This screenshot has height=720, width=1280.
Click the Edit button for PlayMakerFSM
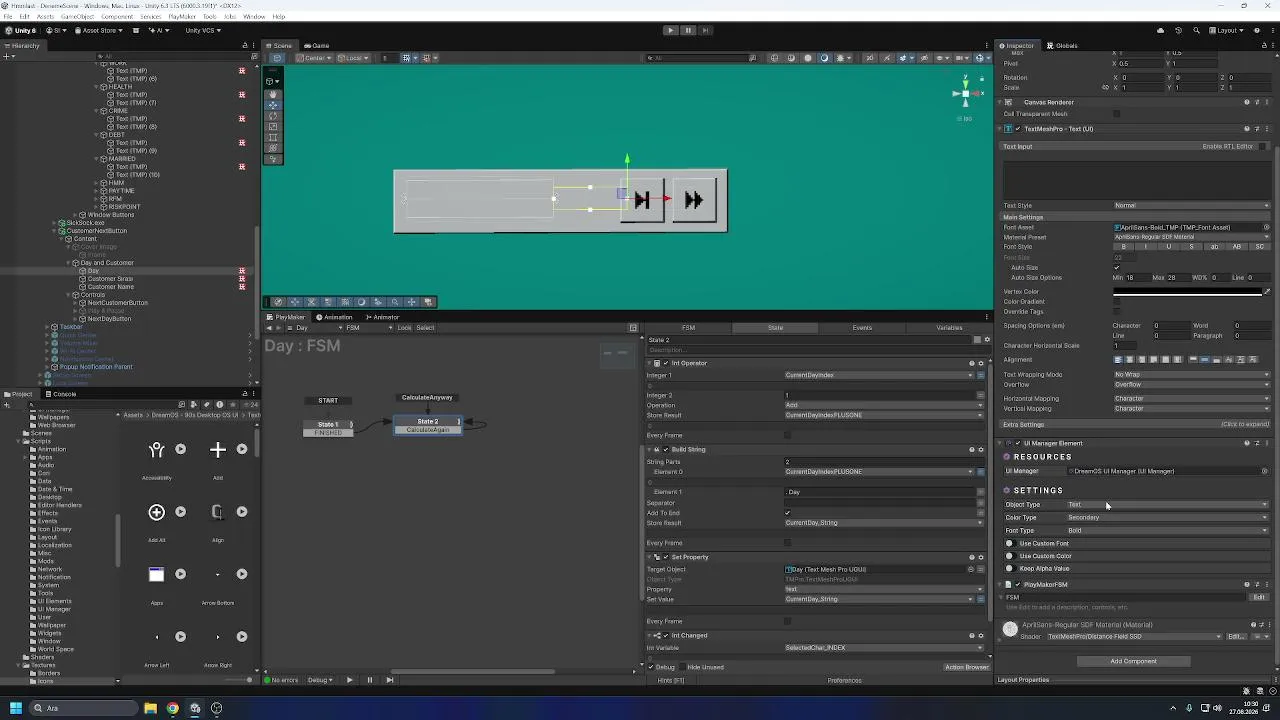pos(1259,597)
